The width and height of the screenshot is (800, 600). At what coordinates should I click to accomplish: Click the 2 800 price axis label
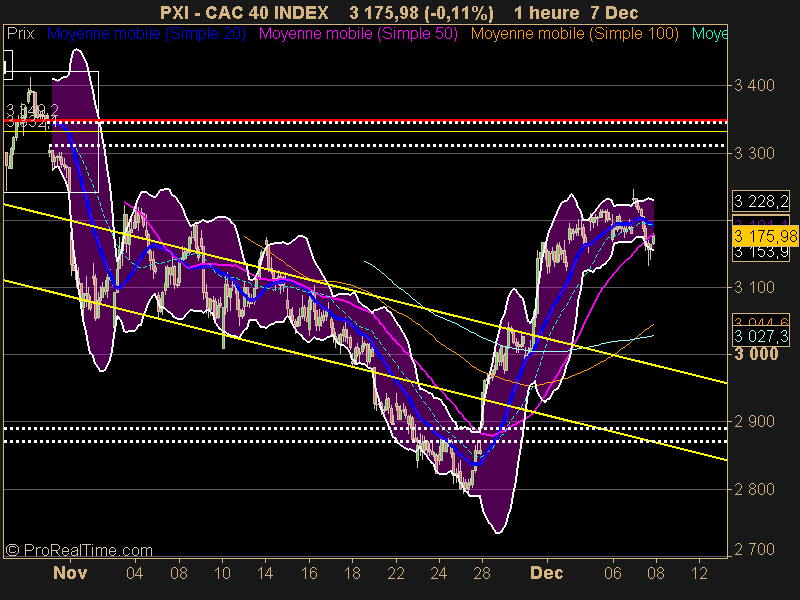coord(754,489)
